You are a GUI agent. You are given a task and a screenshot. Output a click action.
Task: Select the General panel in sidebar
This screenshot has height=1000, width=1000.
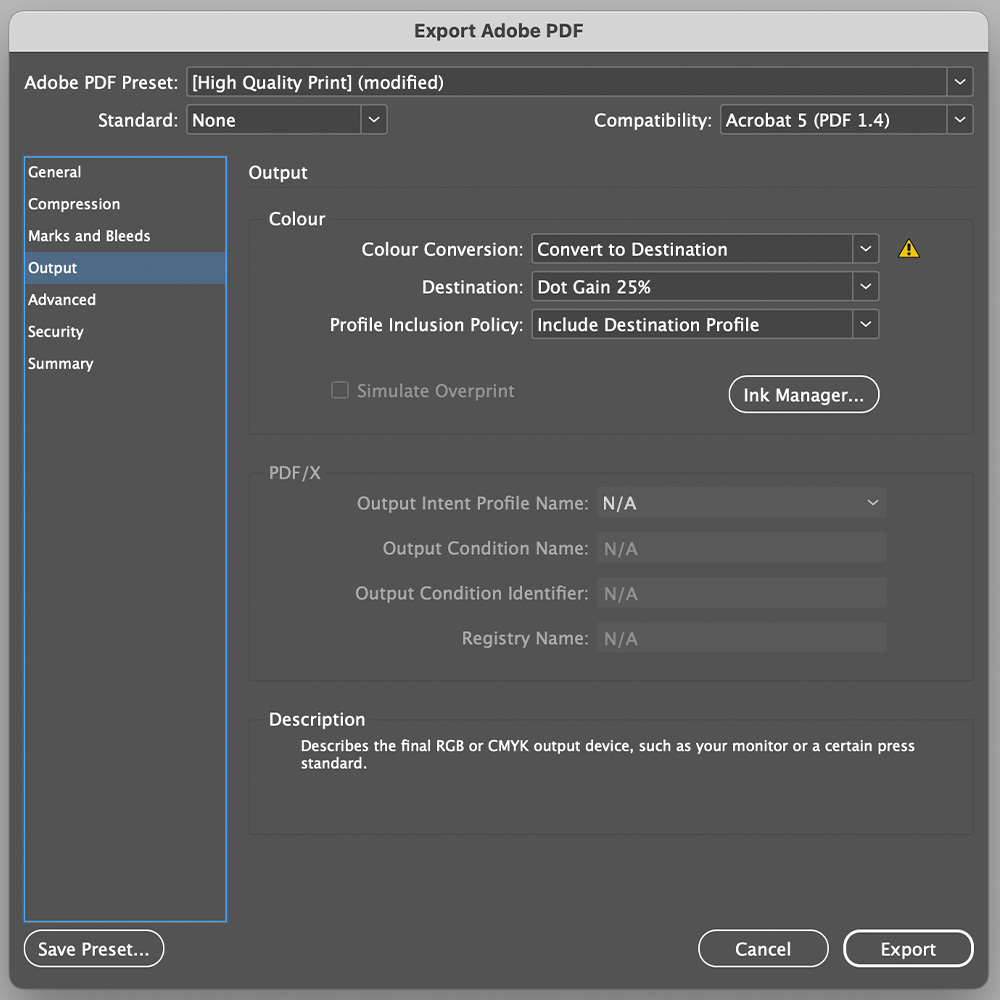click(125, 172)
